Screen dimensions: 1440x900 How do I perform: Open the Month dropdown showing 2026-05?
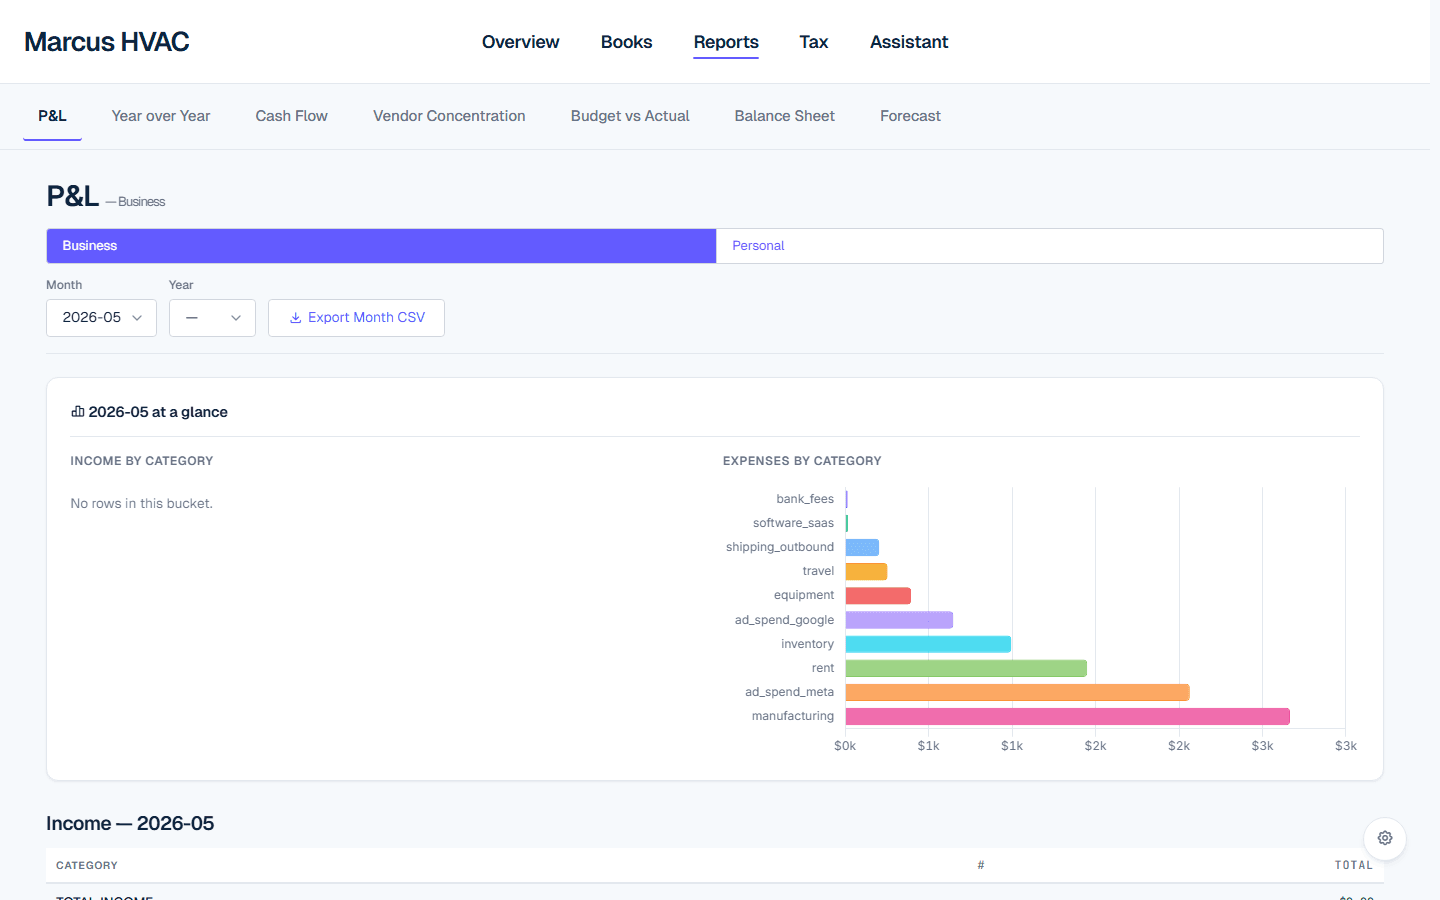[101, 318]
